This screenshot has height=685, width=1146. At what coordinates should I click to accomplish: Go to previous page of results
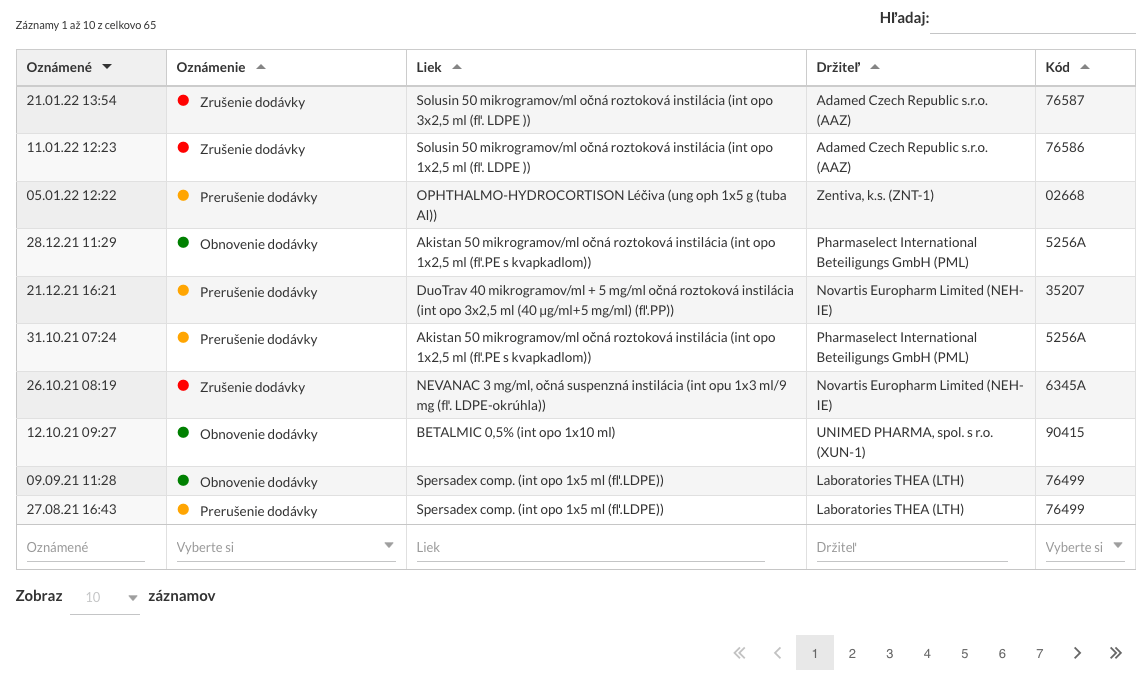778,653
